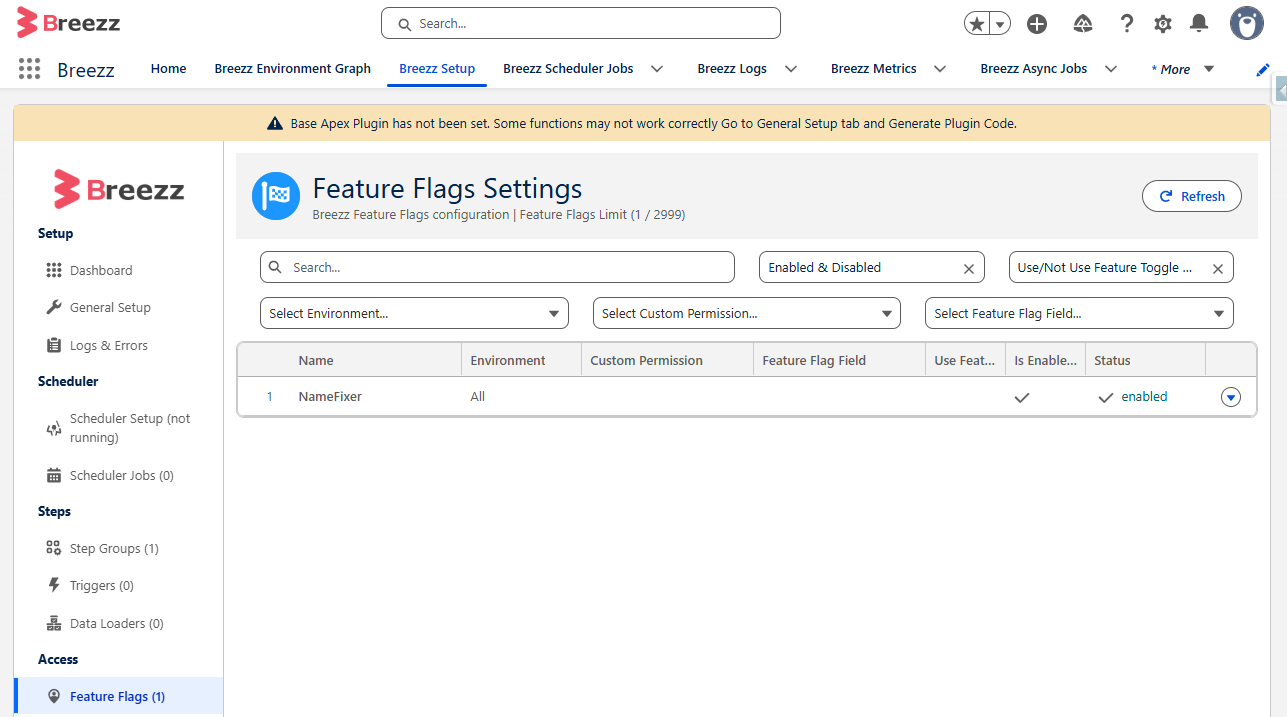Viewport: 1287px width, 717px height.
Task: Click the Feature Flags pin icon in sidebar
Action: point(54,696)
